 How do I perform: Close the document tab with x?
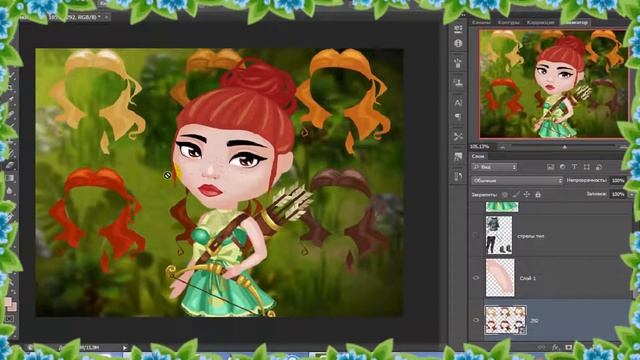click(107, 17)
